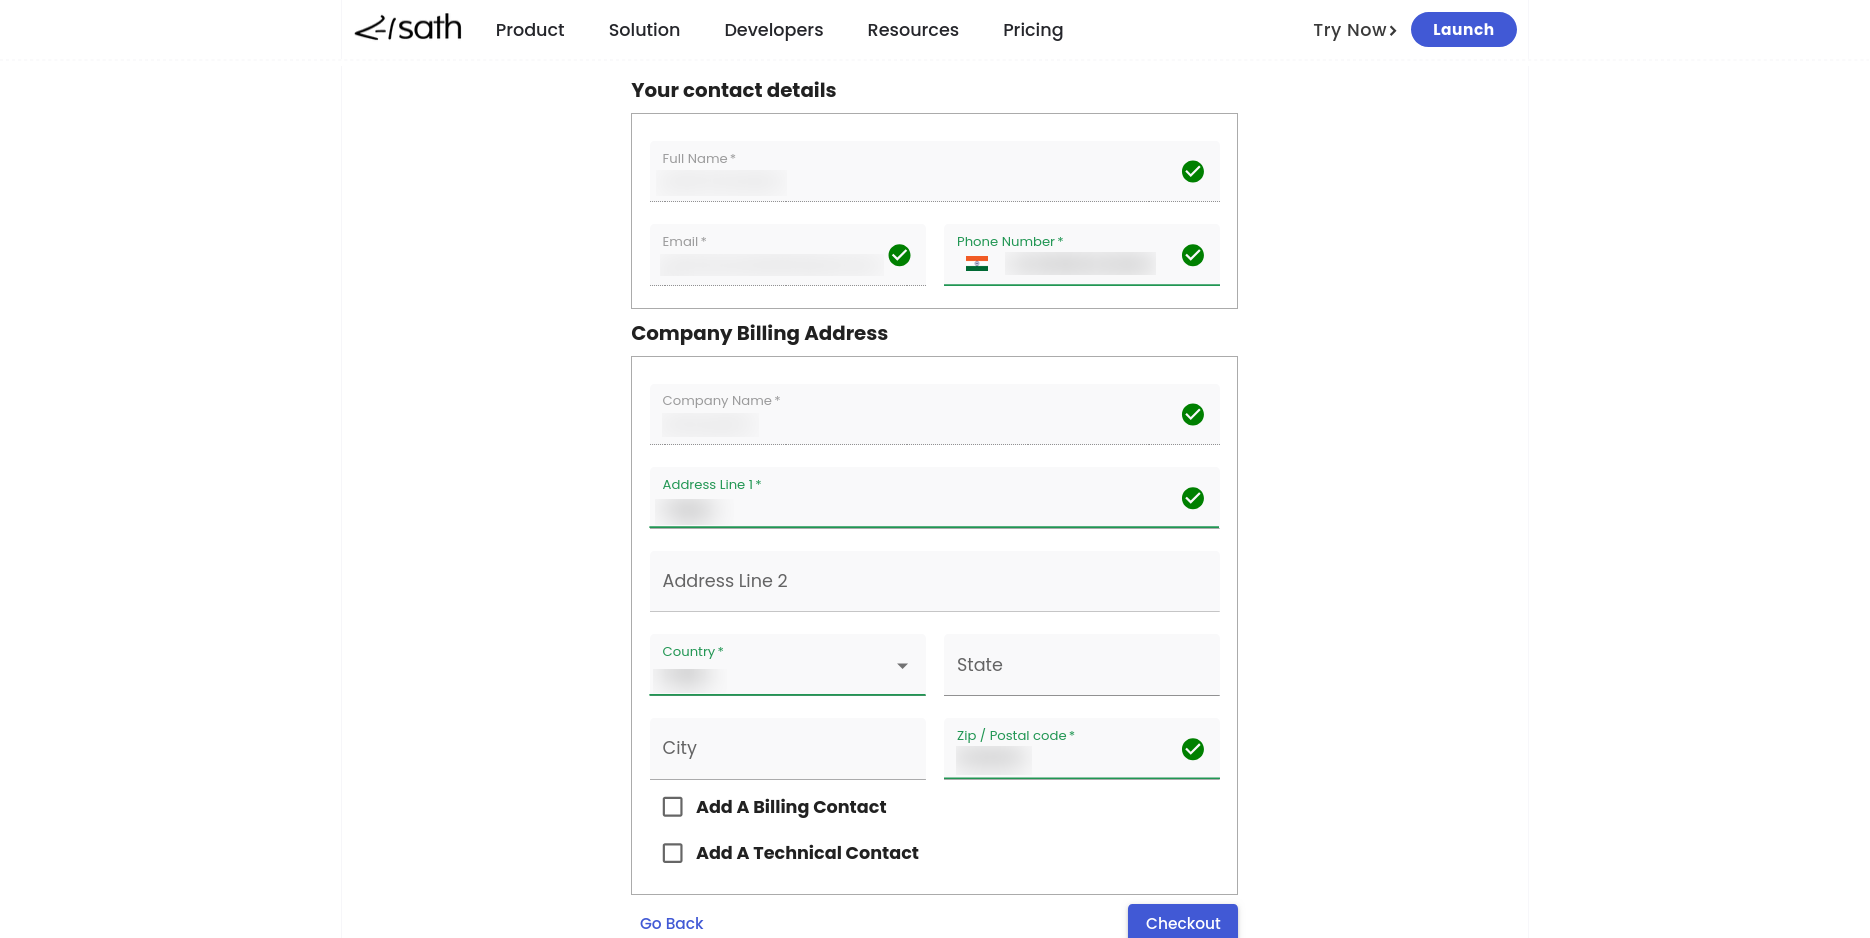Click the sath logo in header
This screenshot has width=1870, height=938.
pyautogui.click(x=408, y=29)
